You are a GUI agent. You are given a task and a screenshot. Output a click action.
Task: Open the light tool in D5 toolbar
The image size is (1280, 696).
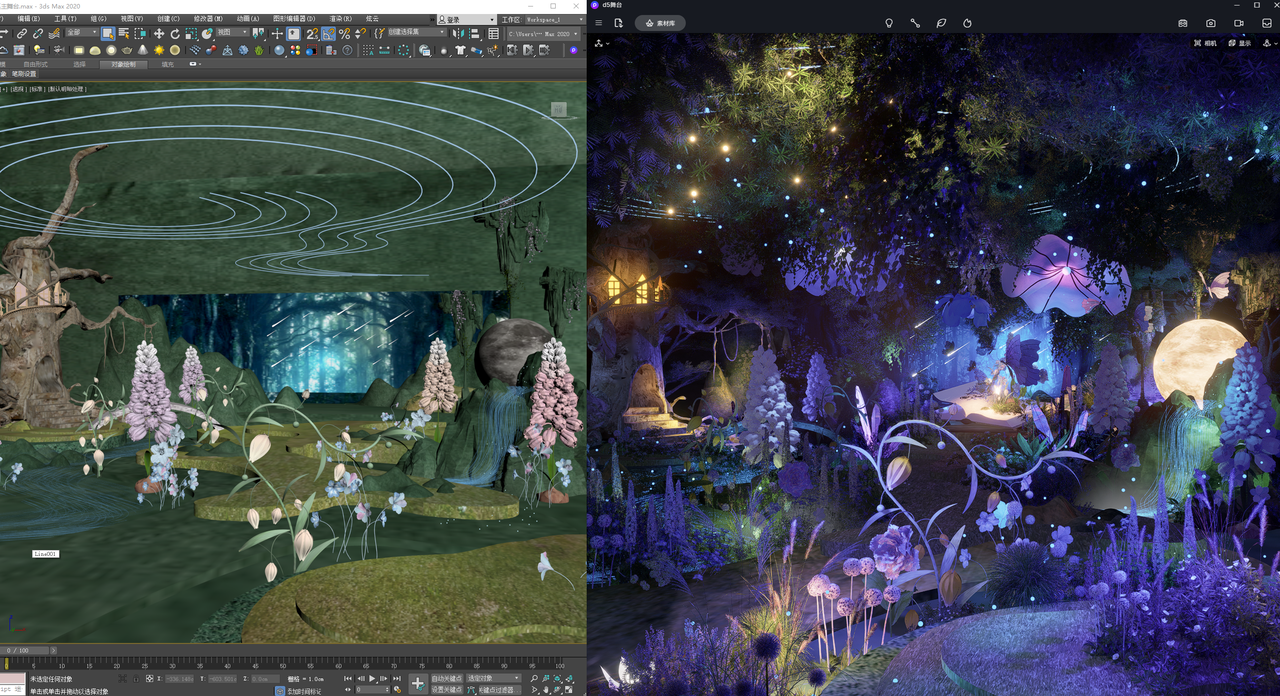point(888,23)
